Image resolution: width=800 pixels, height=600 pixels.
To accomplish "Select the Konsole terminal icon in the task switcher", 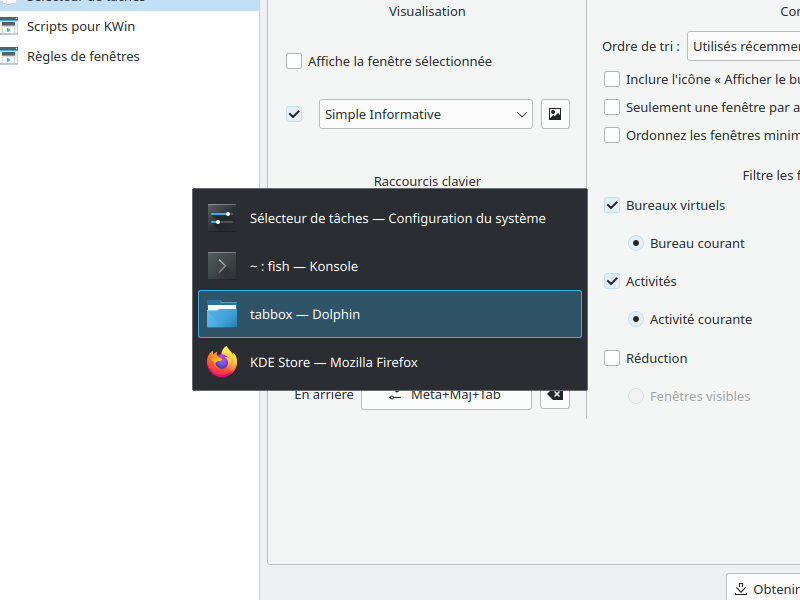I will click(221, 265).
